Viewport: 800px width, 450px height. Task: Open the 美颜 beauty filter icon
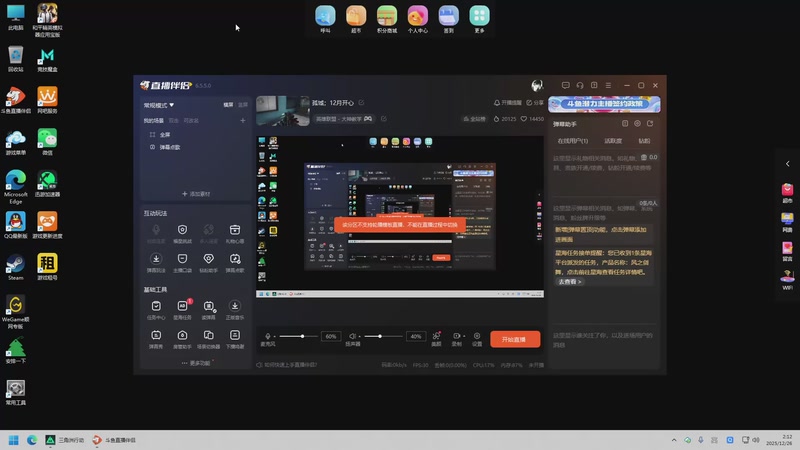(436, 338)
